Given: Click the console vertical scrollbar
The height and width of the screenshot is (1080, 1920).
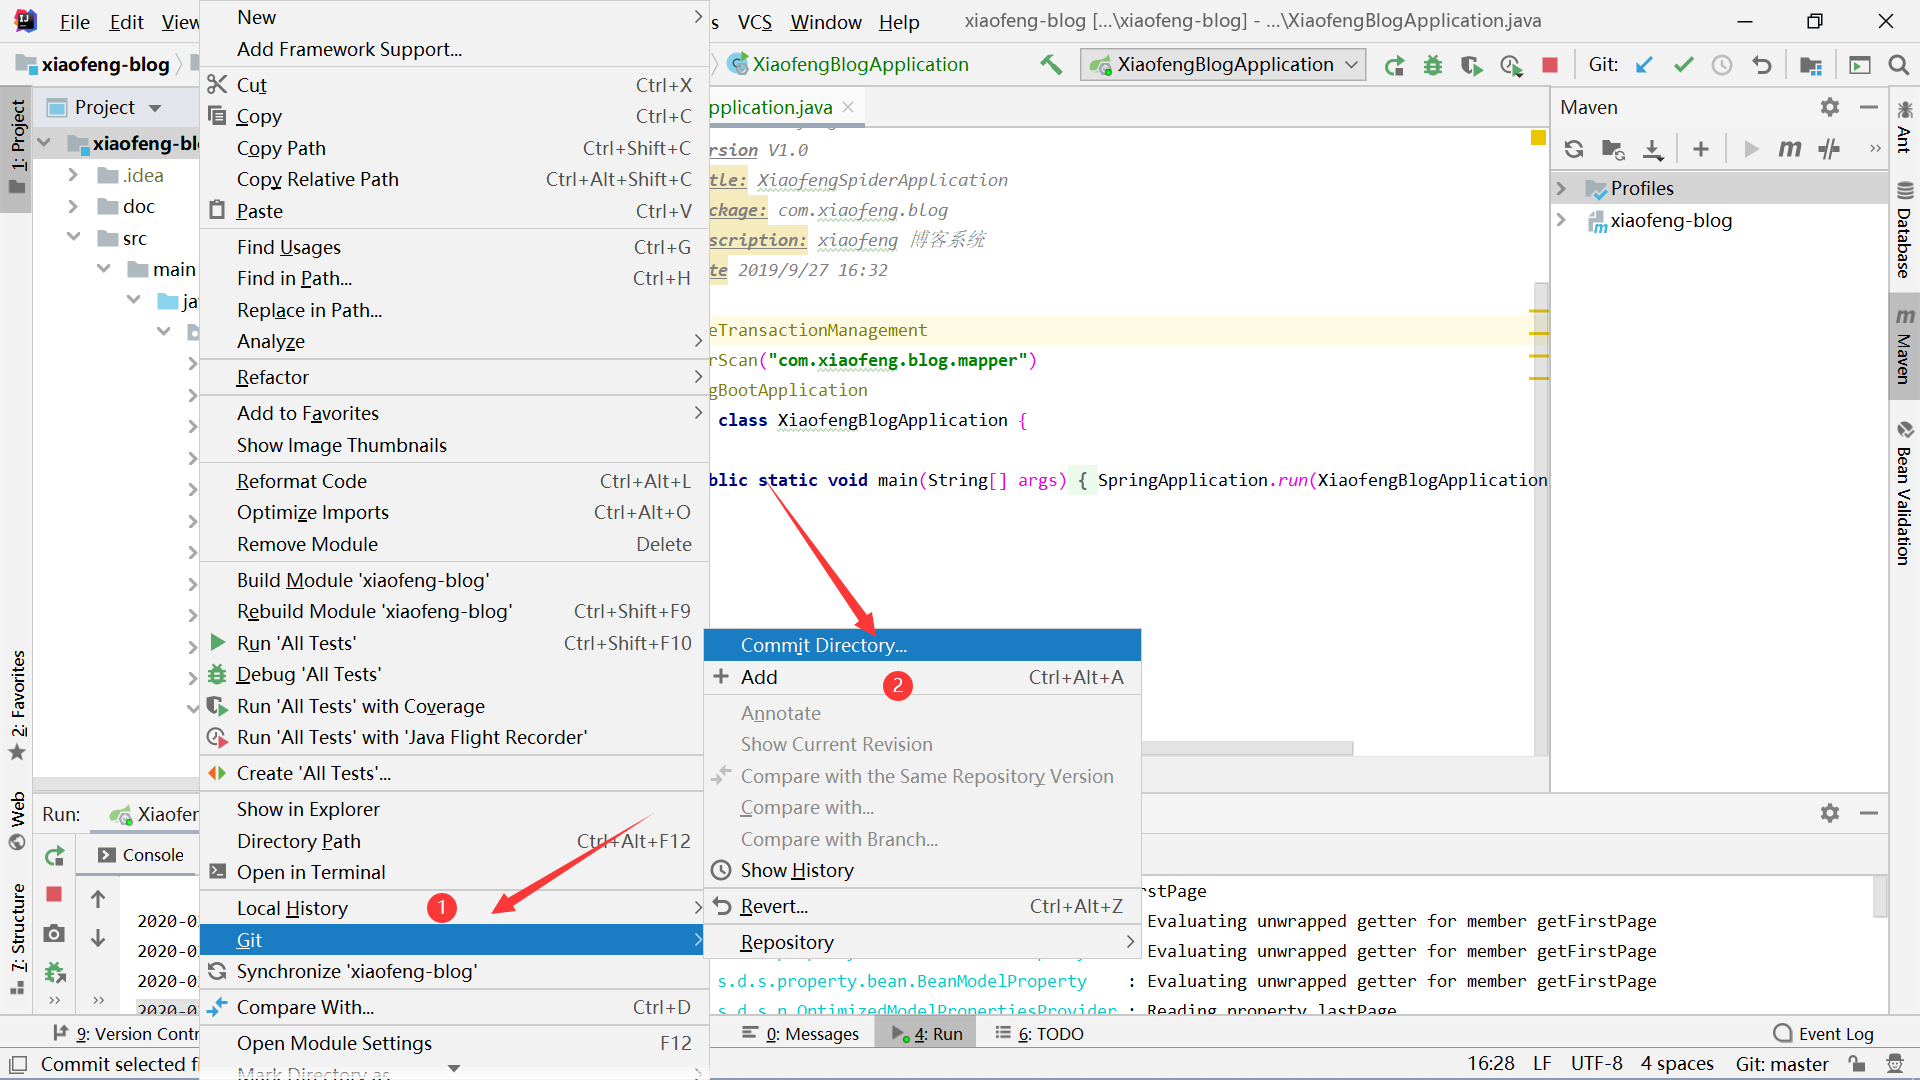Looking at the screenshot, I should point(1880,897).
